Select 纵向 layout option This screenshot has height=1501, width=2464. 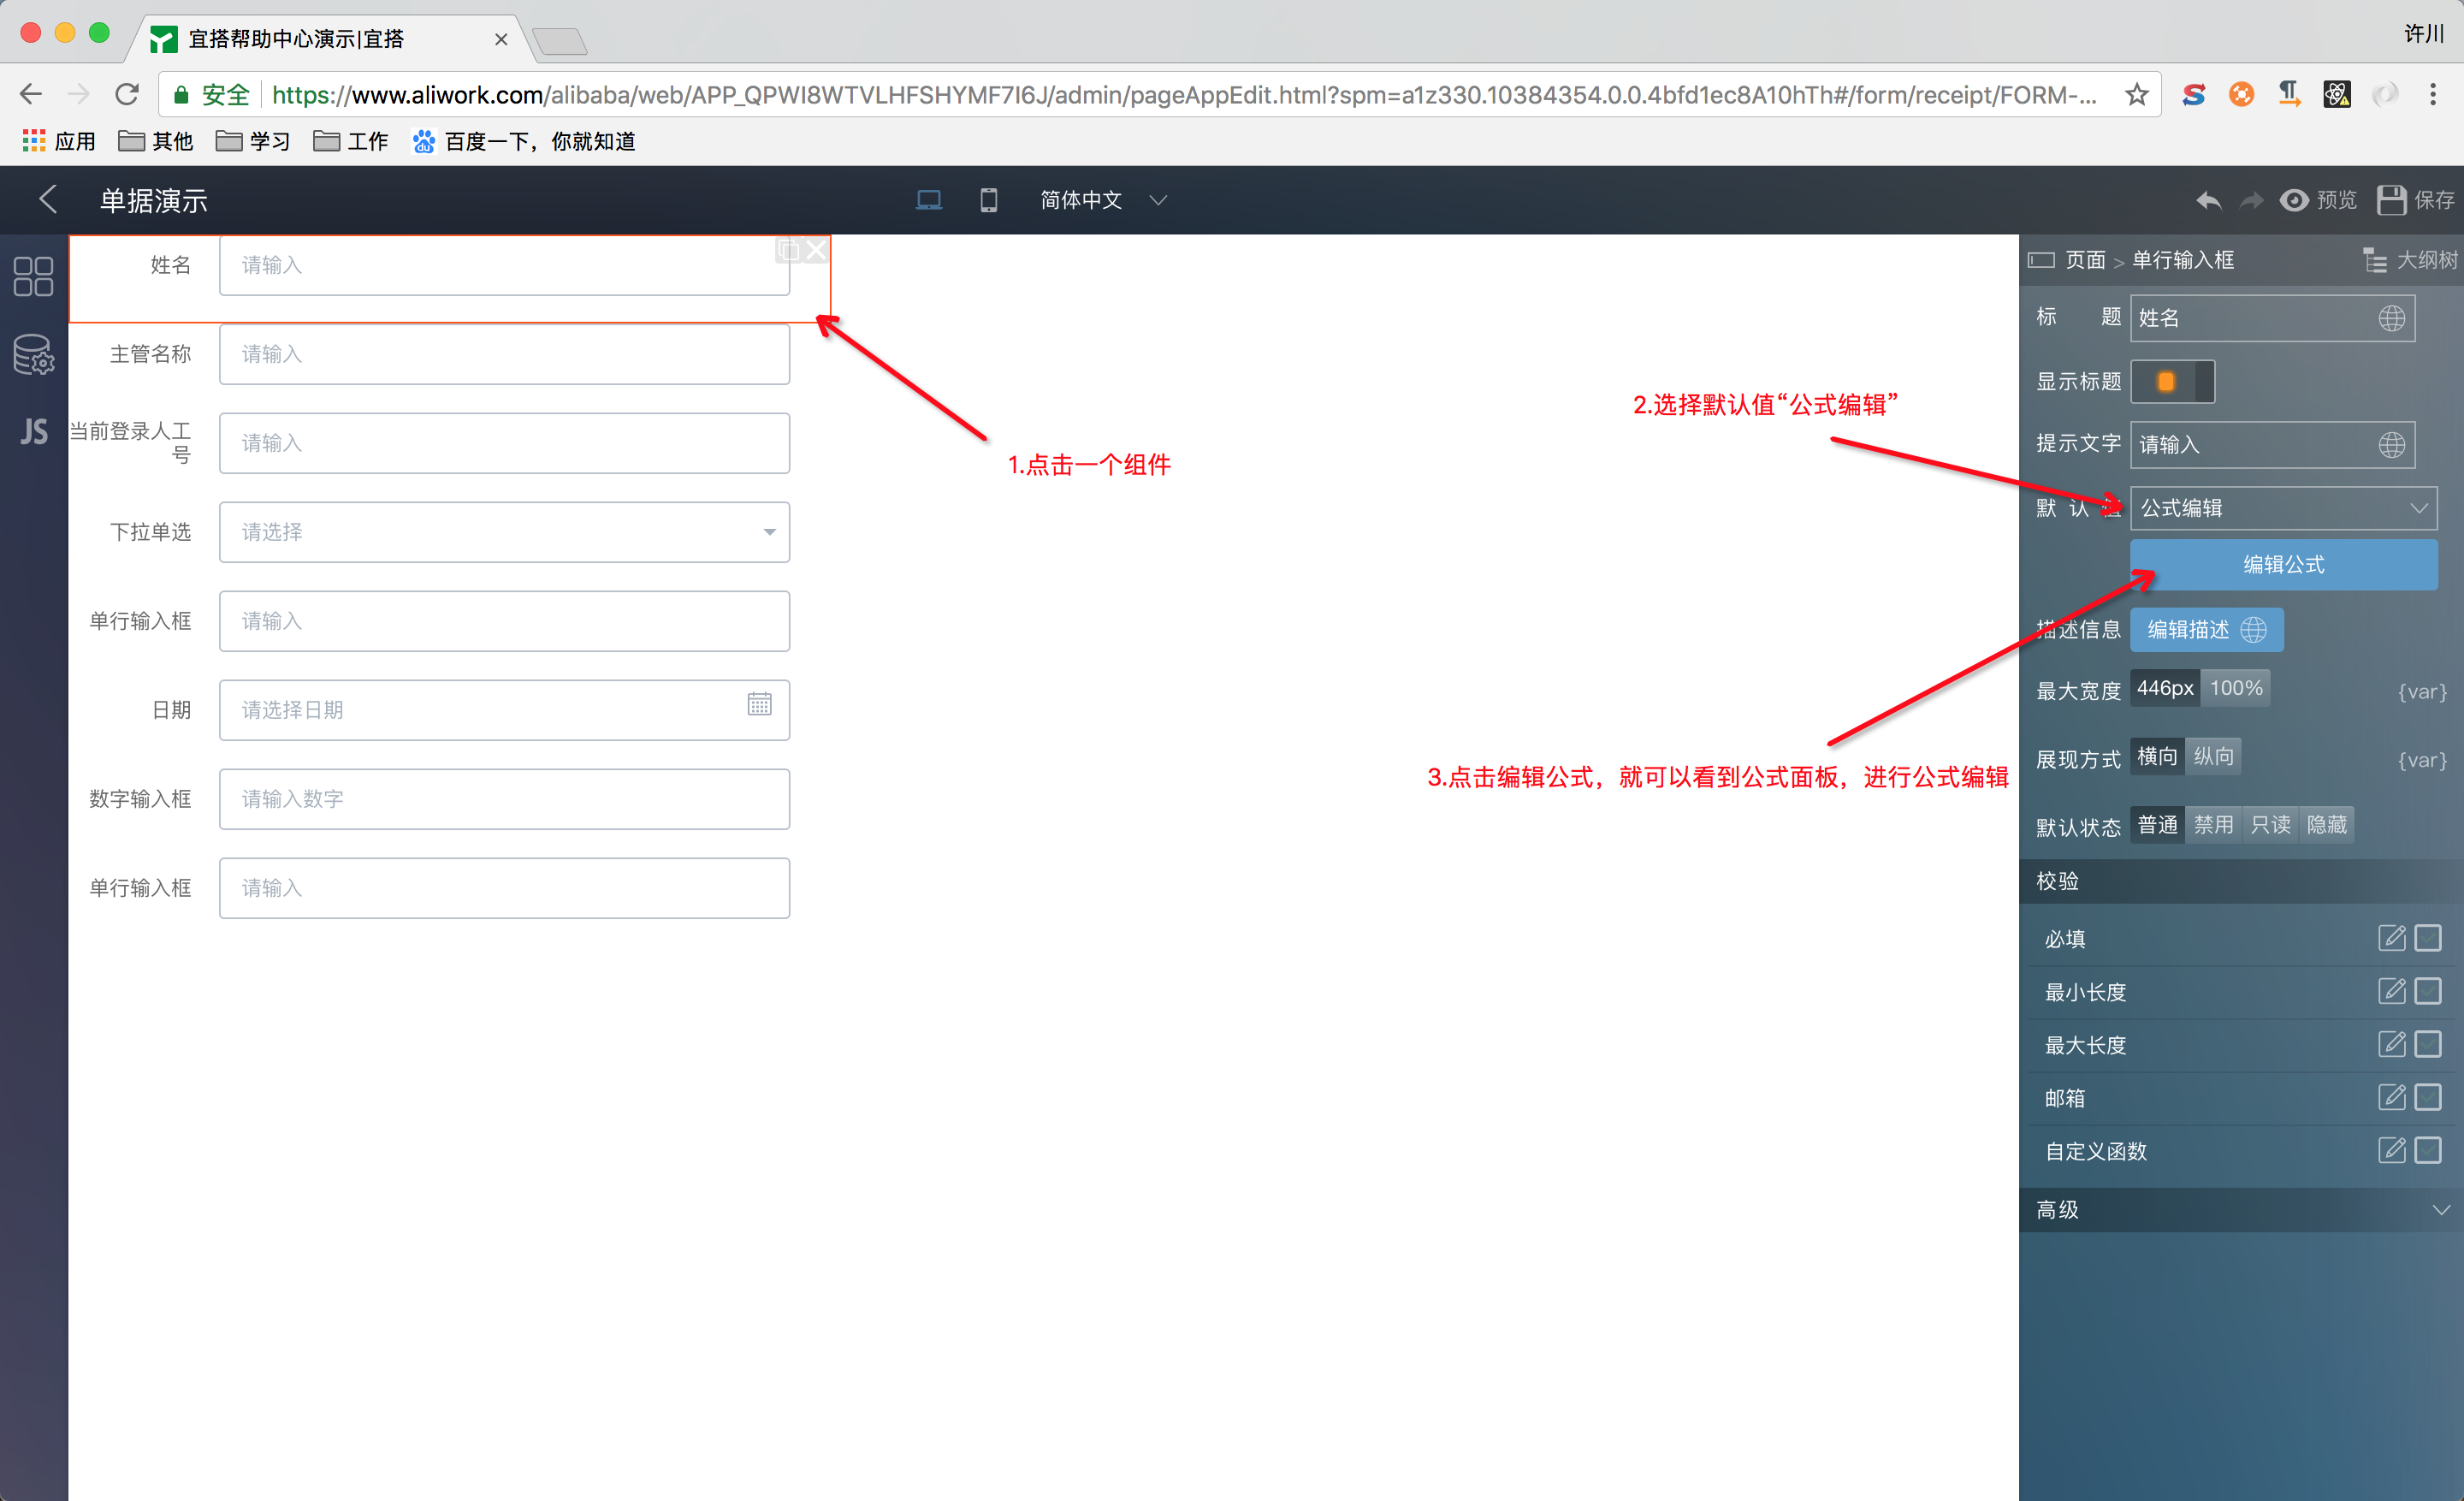click(x=2213, y=756)
